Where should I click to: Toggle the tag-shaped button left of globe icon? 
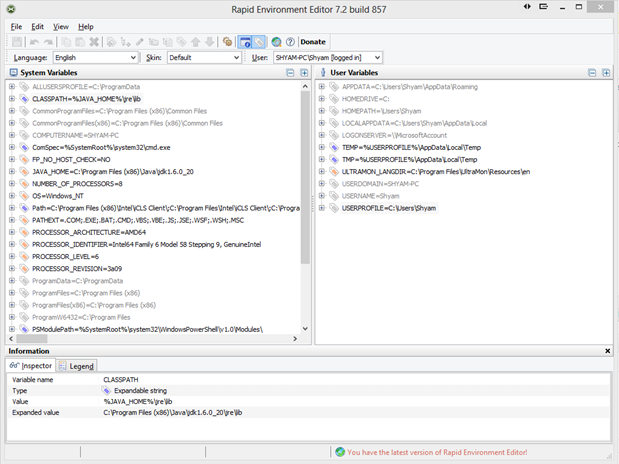[260, 42]
